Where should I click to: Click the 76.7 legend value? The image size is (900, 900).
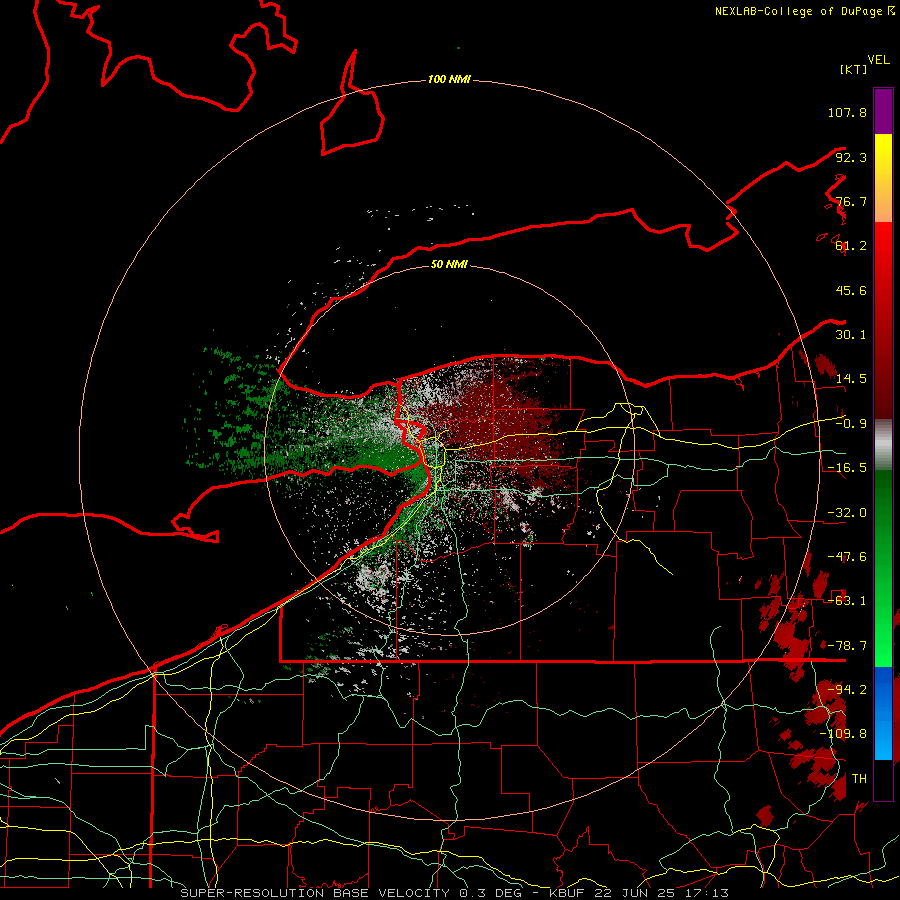(x=851, y=201)
